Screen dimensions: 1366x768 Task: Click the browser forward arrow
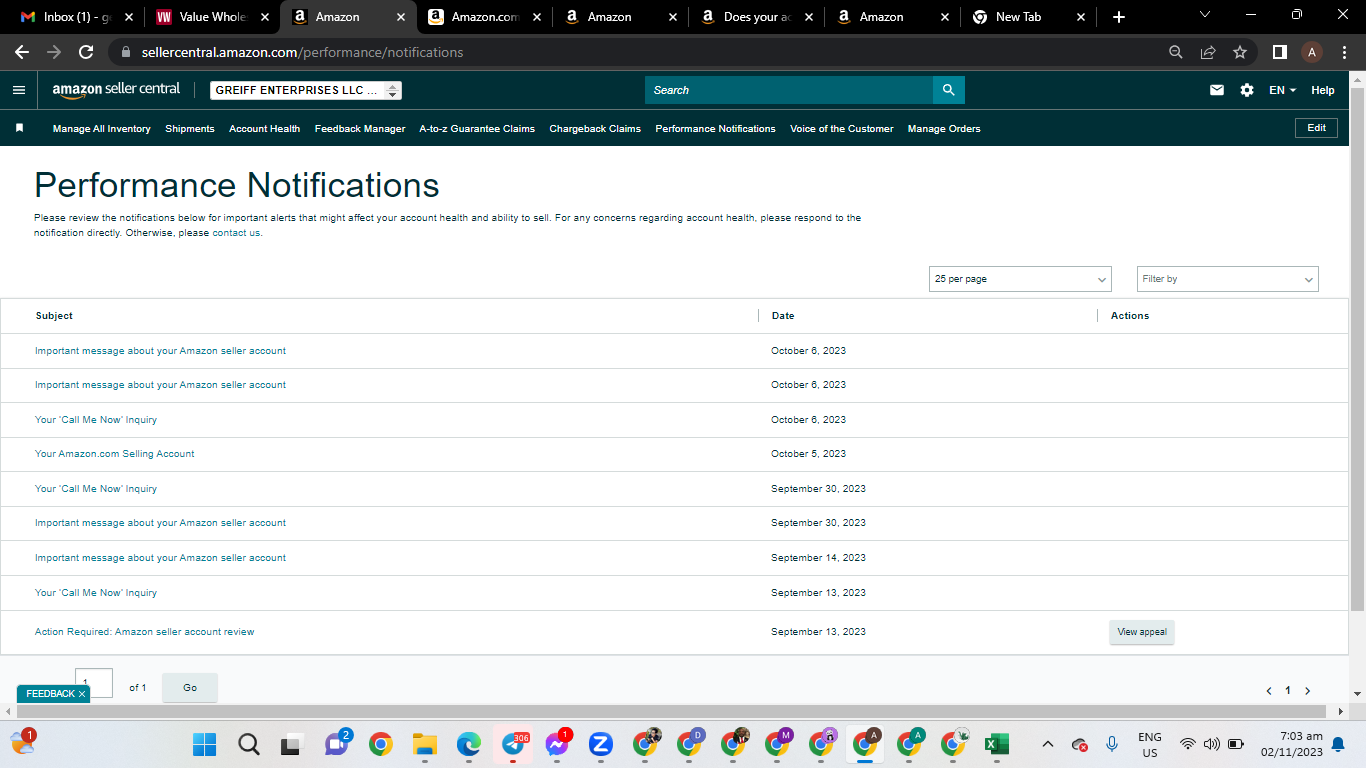point(54,52)
